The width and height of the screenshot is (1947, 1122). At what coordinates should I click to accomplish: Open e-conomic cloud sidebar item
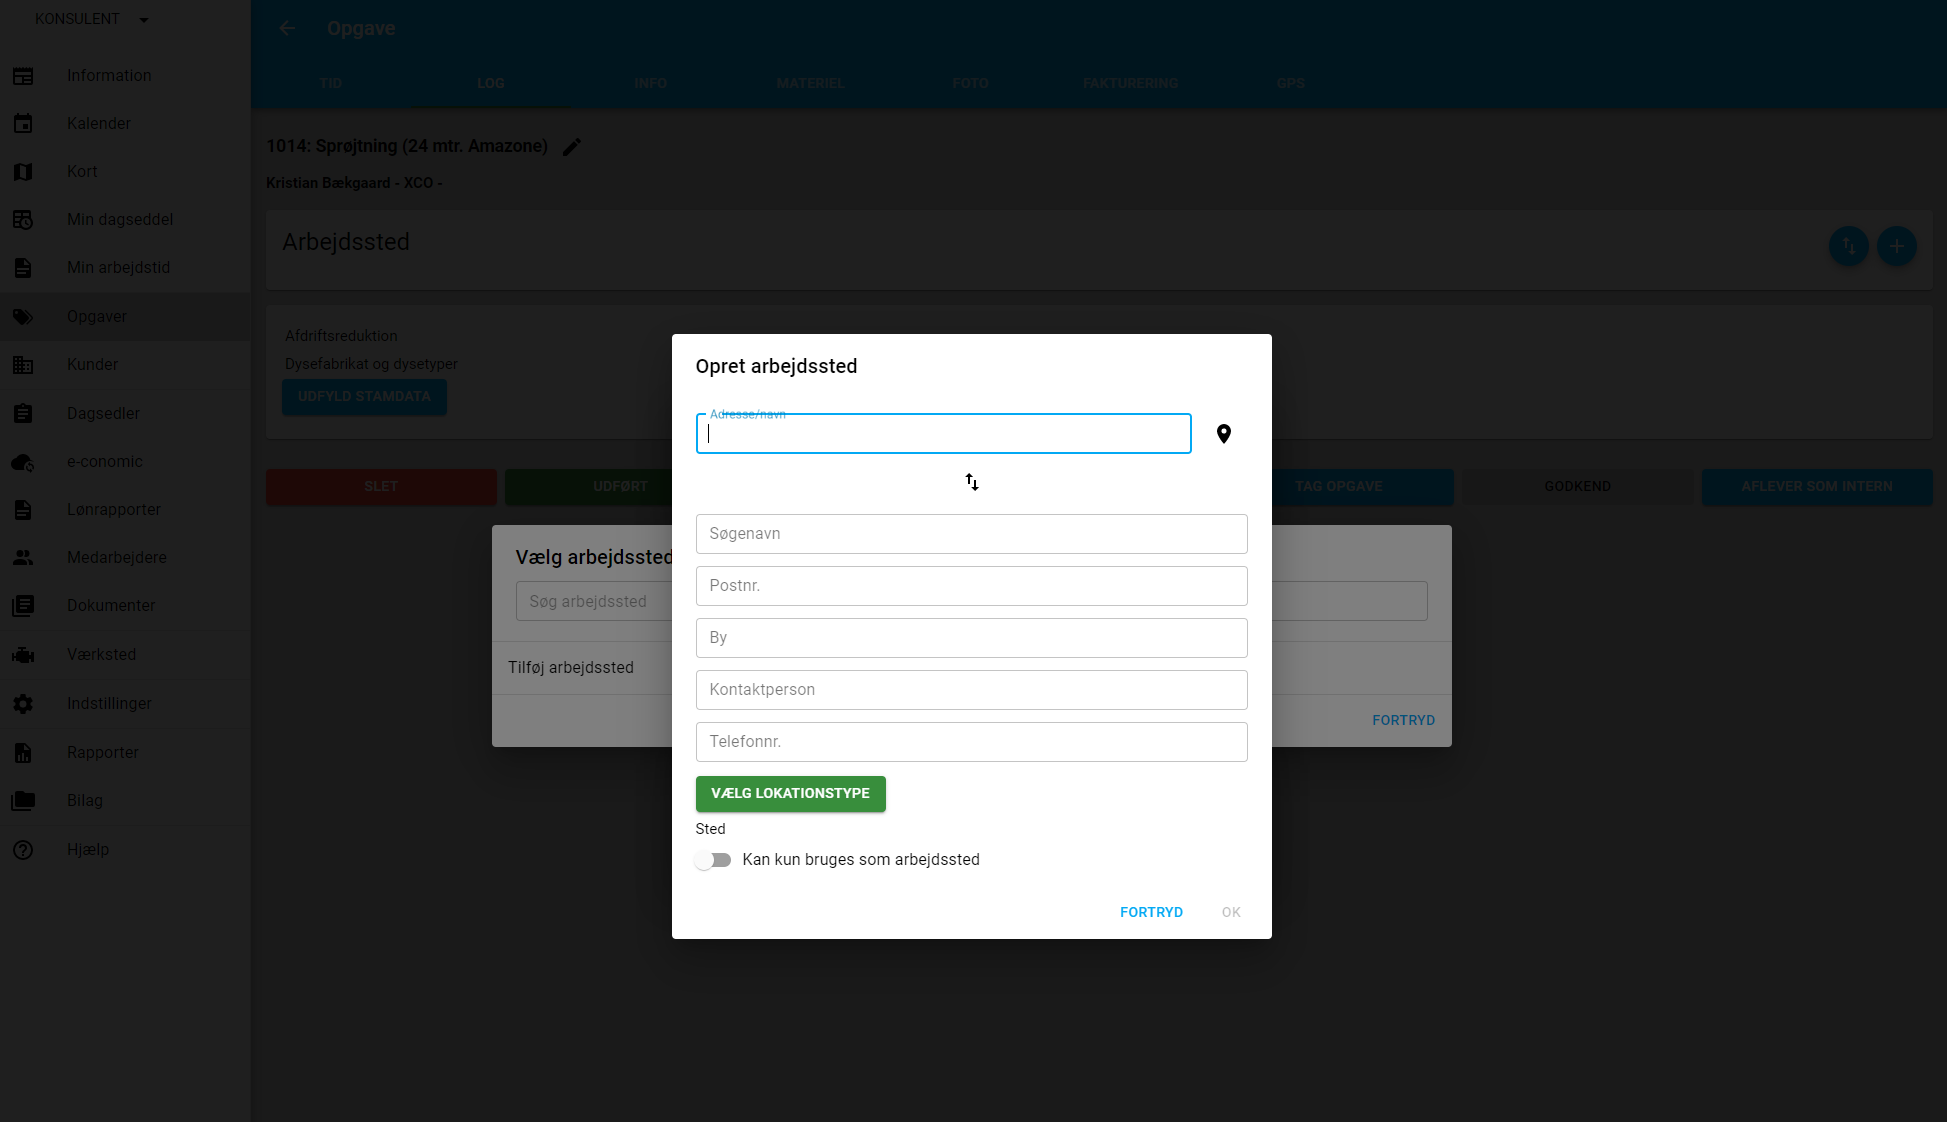(x=104, y=461)
